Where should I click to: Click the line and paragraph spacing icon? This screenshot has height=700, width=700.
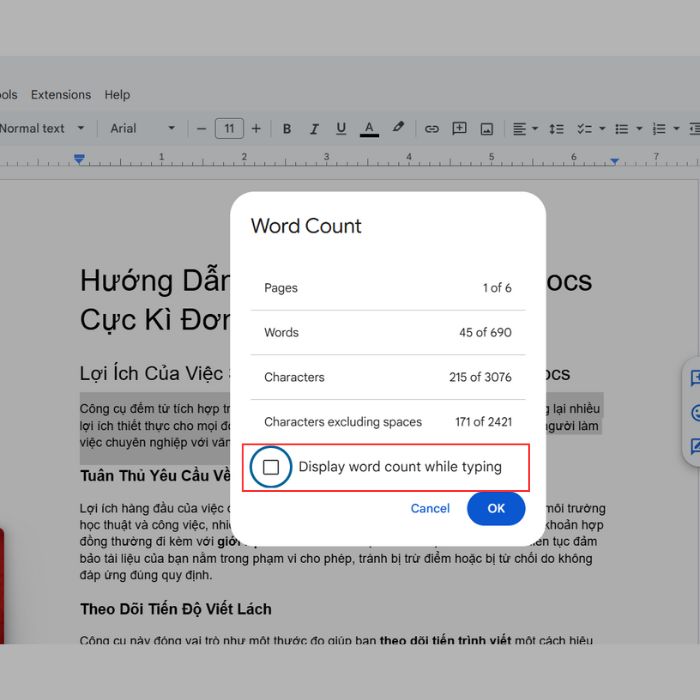coord(556,129)
